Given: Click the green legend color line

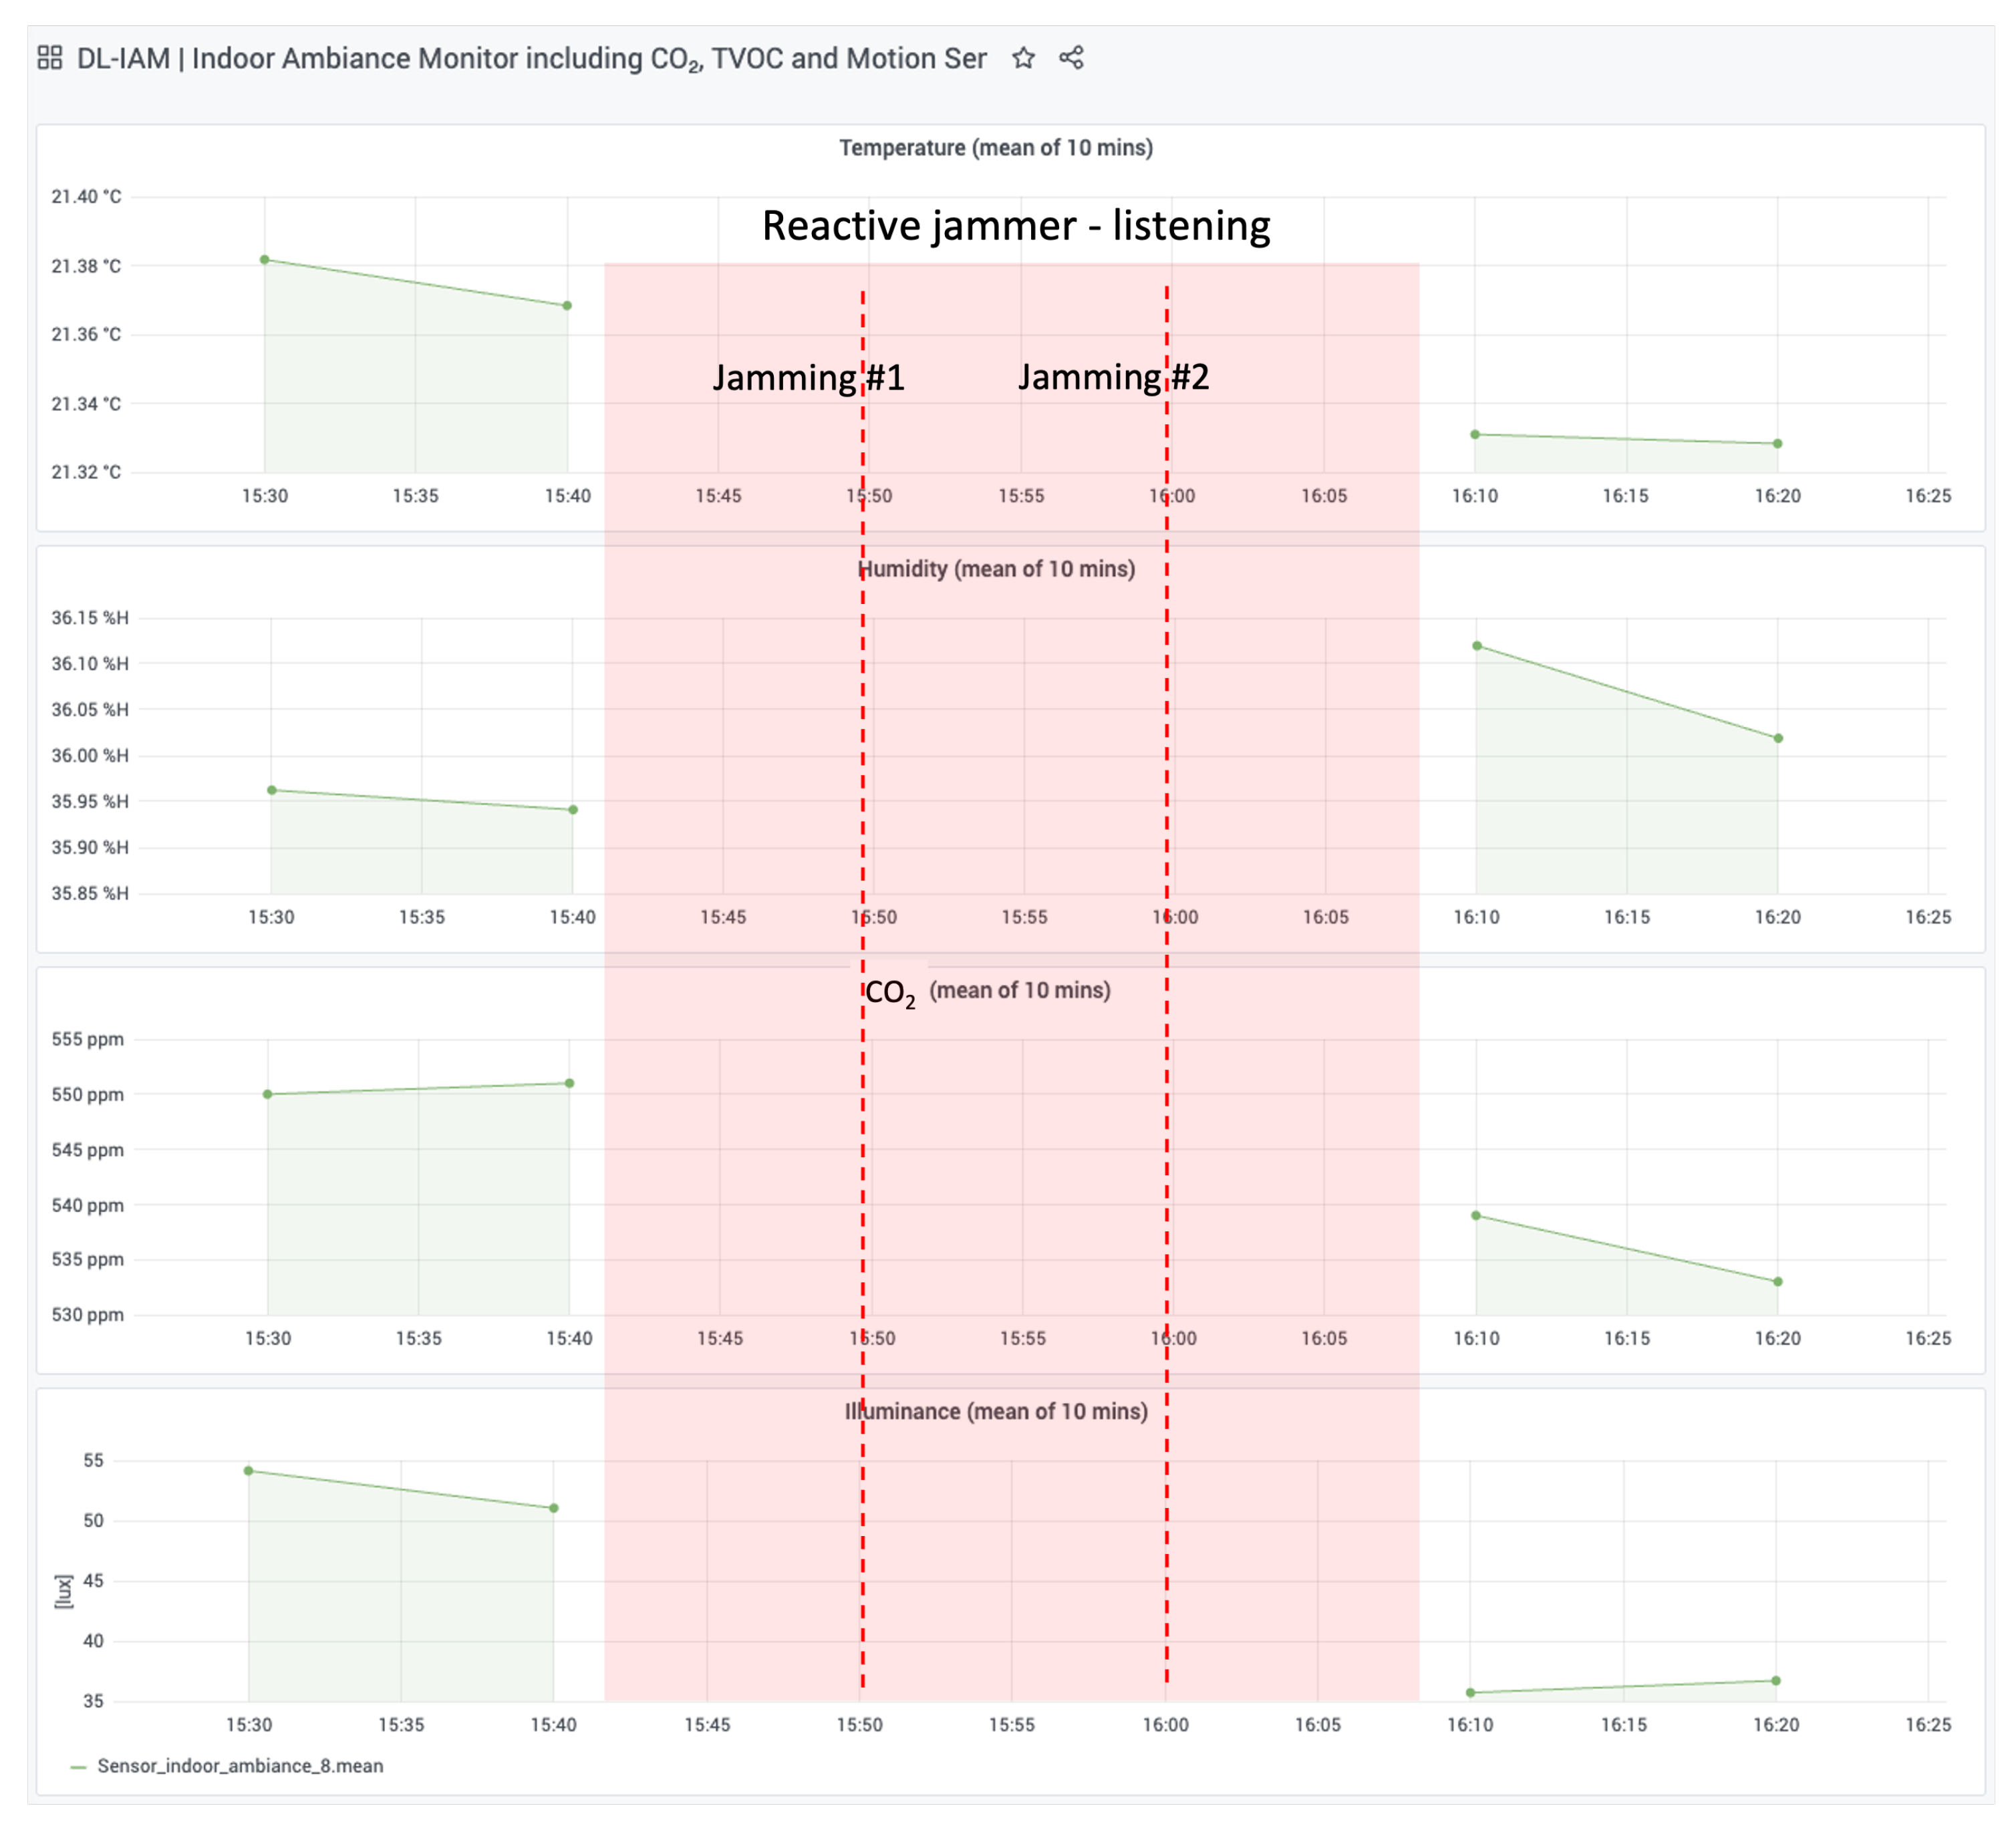Looking at the screenshot, I should point(79,1767).
